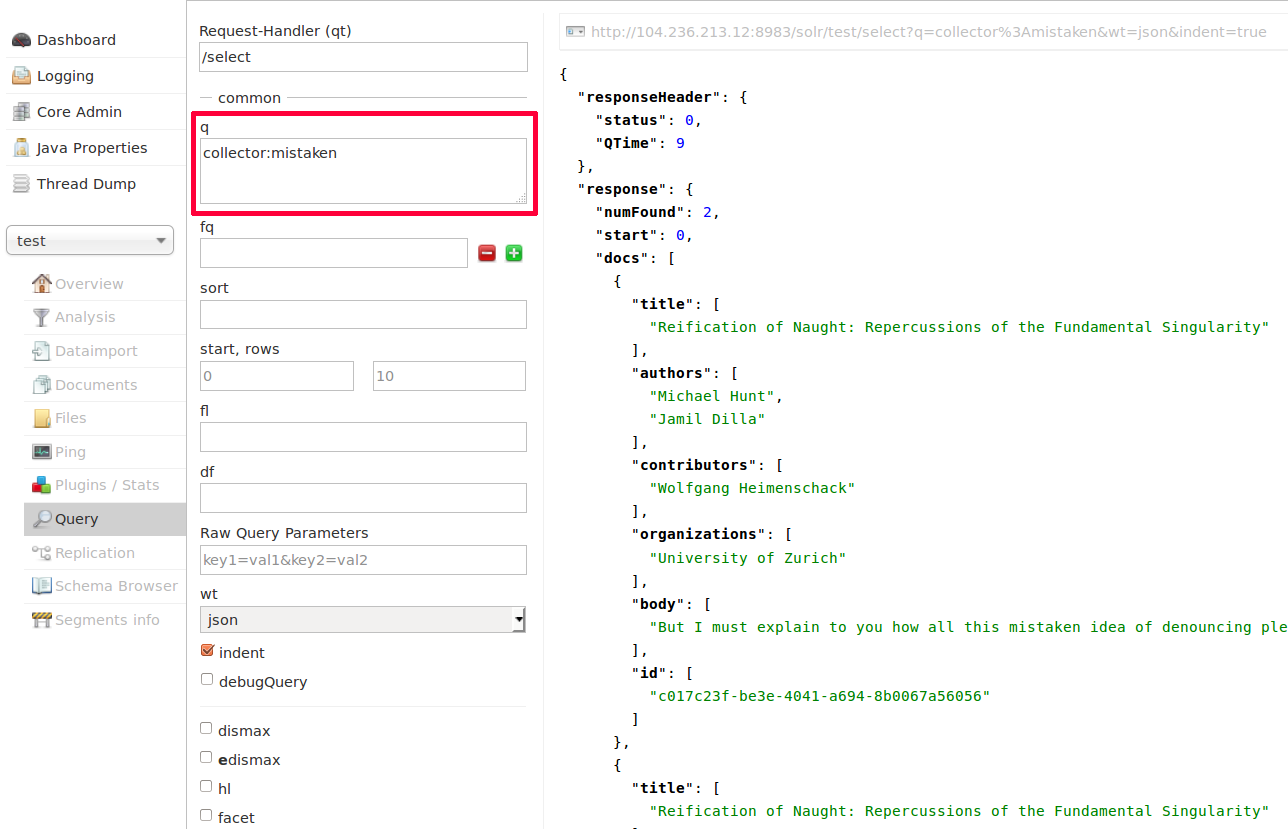The height and width of the screenshot is (829, 1288).
Task: Click the rows field showing 10
Action: (449, 376)
